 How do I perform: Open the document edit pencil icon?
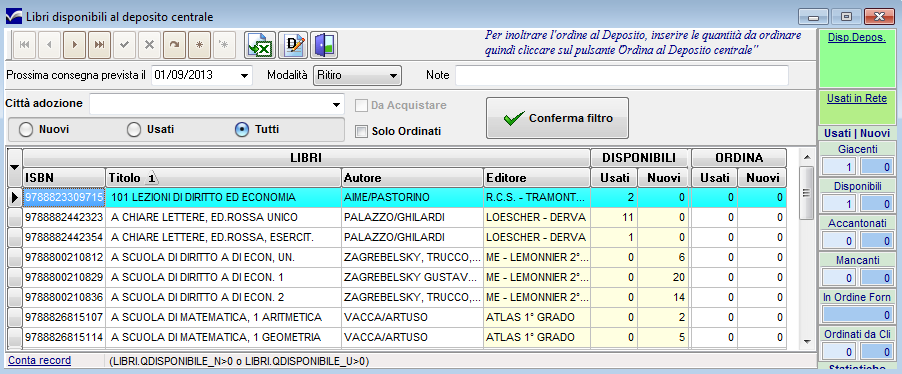click(x=293, y=45)
